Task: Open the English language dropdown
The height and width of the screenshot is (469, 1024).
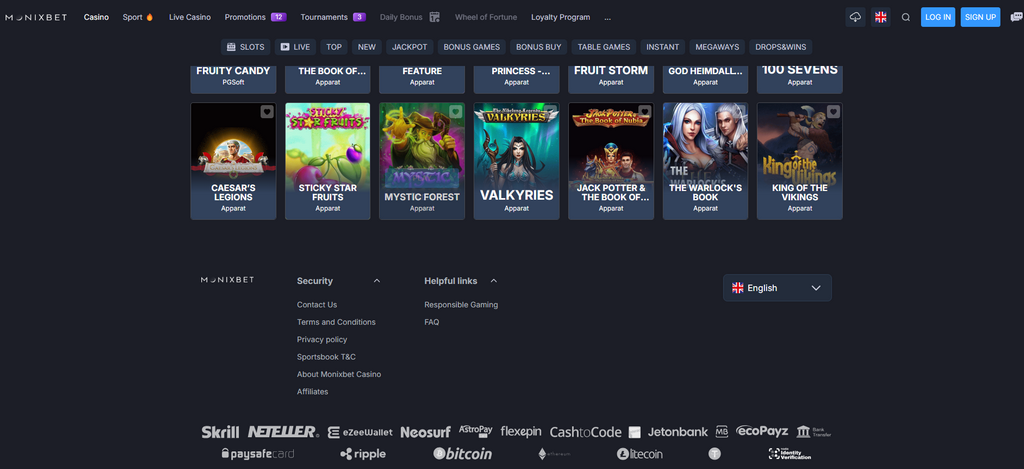Action: click(777, 288)
